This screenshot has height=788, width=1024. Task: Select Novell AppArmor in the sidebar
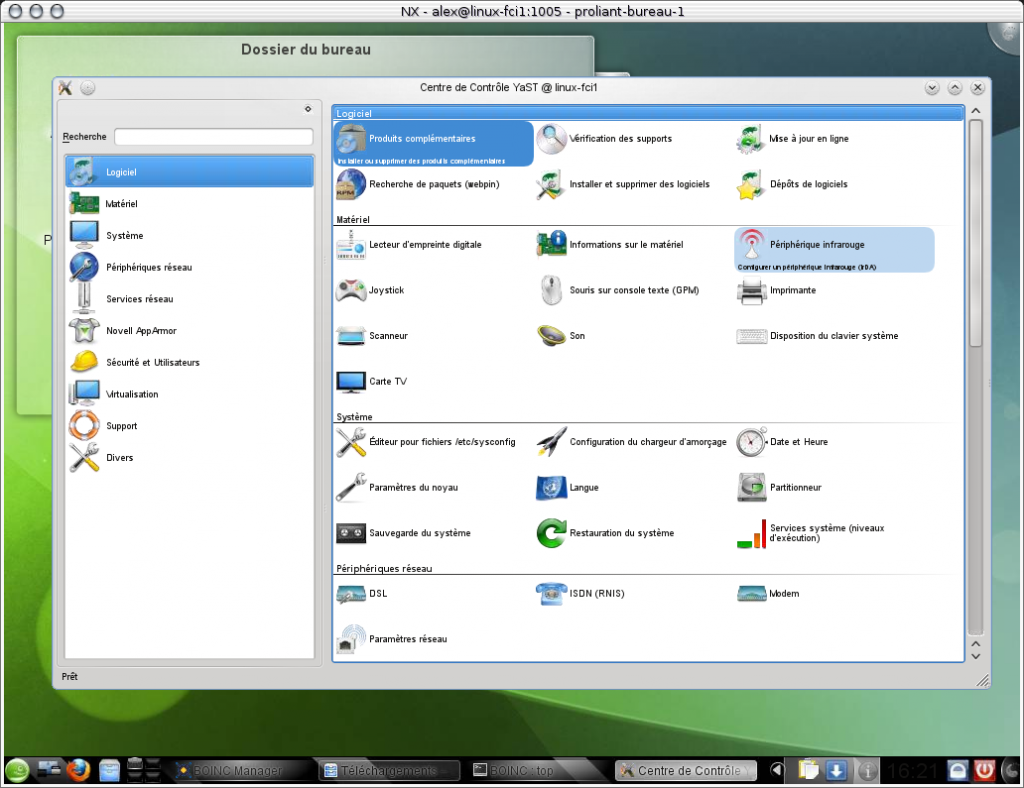pos(141,331)
